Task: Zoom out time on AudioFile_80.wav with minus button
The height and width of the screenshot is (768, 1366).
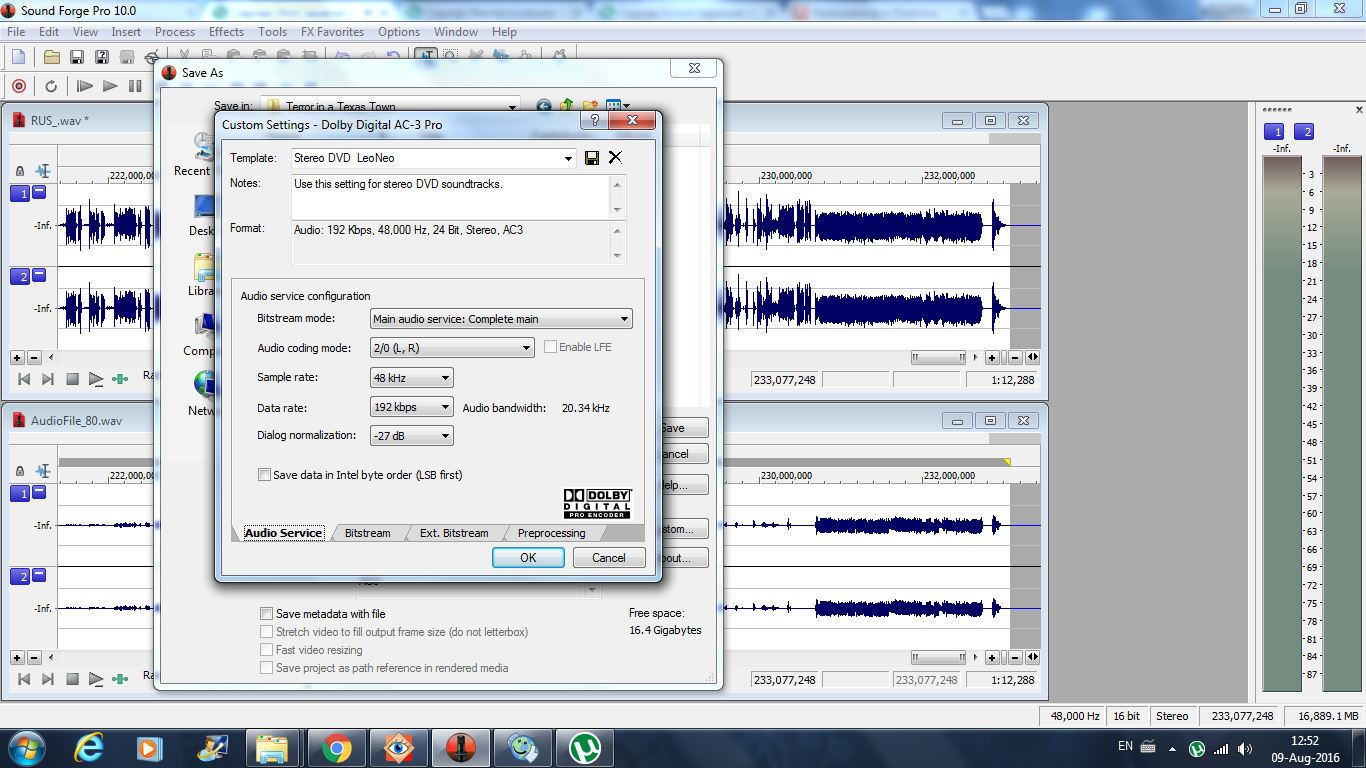Action: pos(1016,657)
